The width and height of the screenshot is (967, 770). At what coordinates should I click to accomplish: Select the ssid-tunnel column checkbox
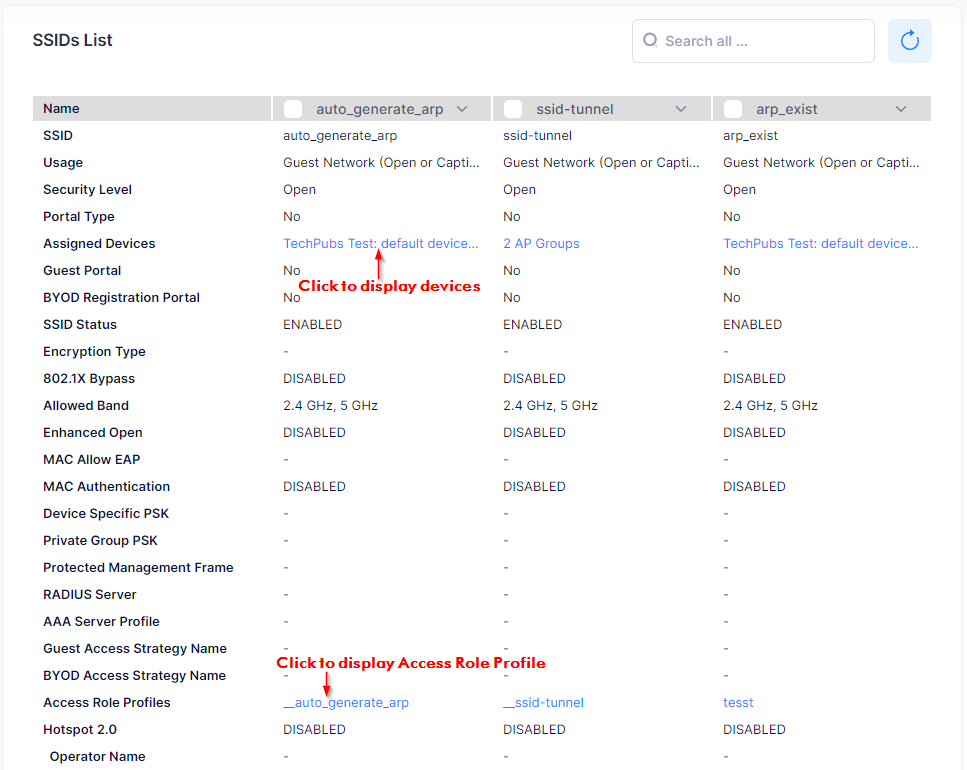click(513, 109)
